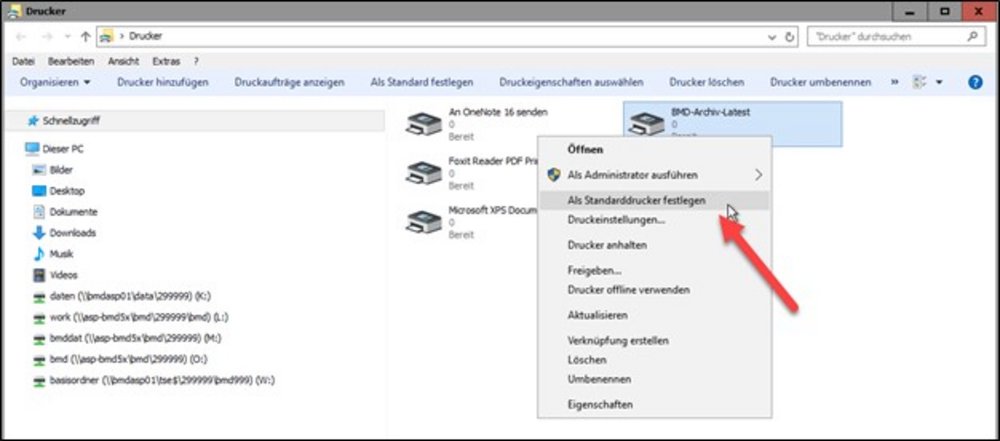
Task: Select the Foxit Reader PDF Printer icon
Action: coord(423,172)
